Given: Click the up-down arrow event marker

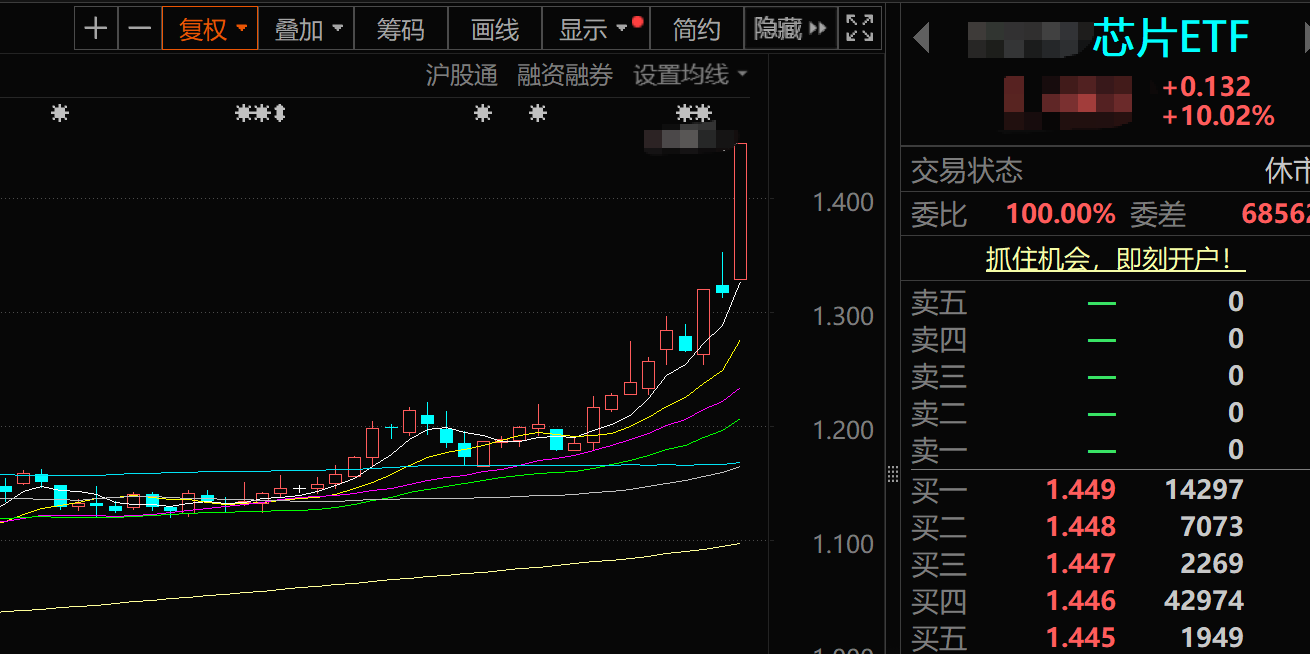Looking at the screenshot, I should click(x=280, y=113).
